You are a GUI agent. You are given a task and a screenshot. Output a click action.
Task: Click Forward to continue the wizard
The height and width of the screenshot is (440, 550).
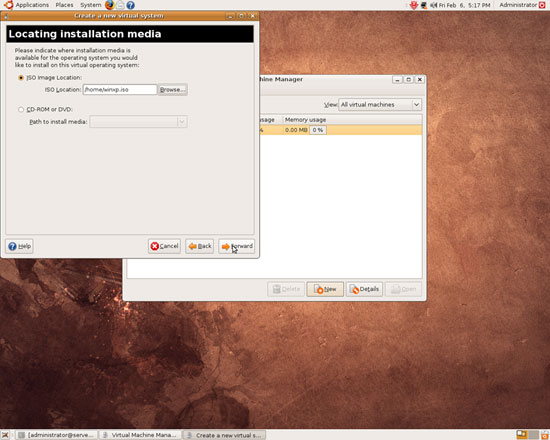236,246
